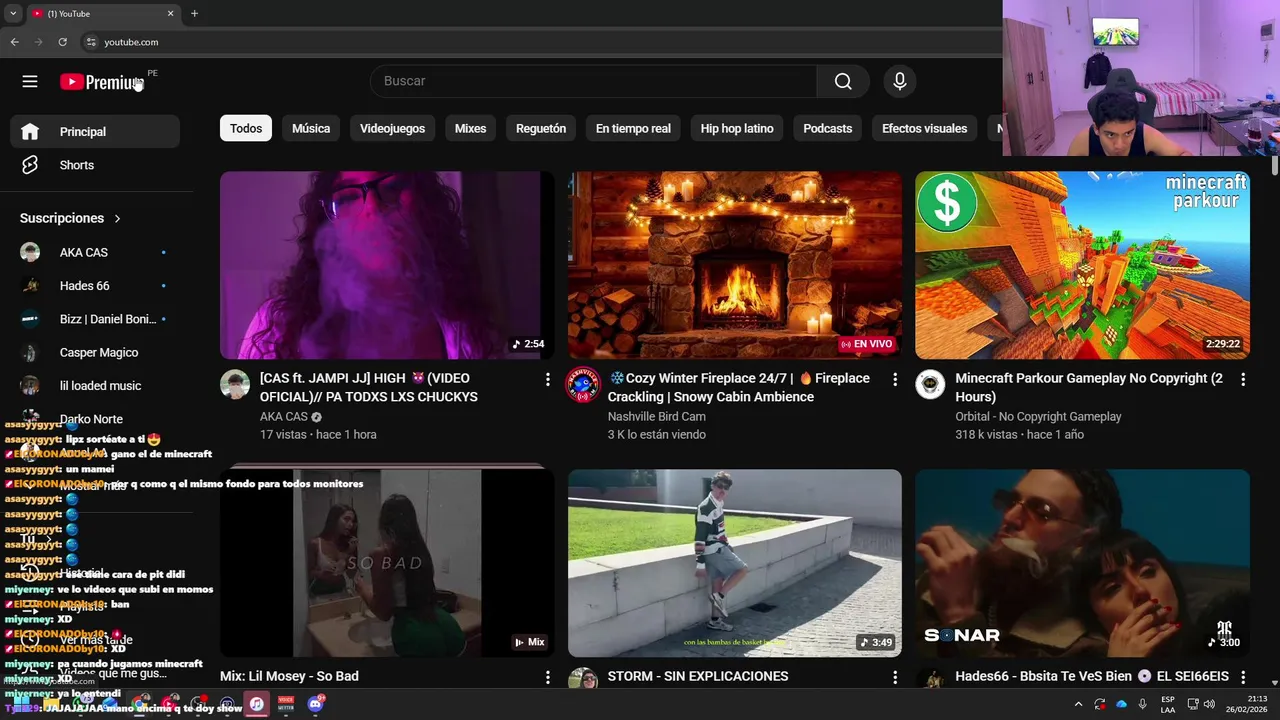Open CAS ft. JAMPI JJ HIGH thumbnail
1280x720 pixels.
[387, 265]
